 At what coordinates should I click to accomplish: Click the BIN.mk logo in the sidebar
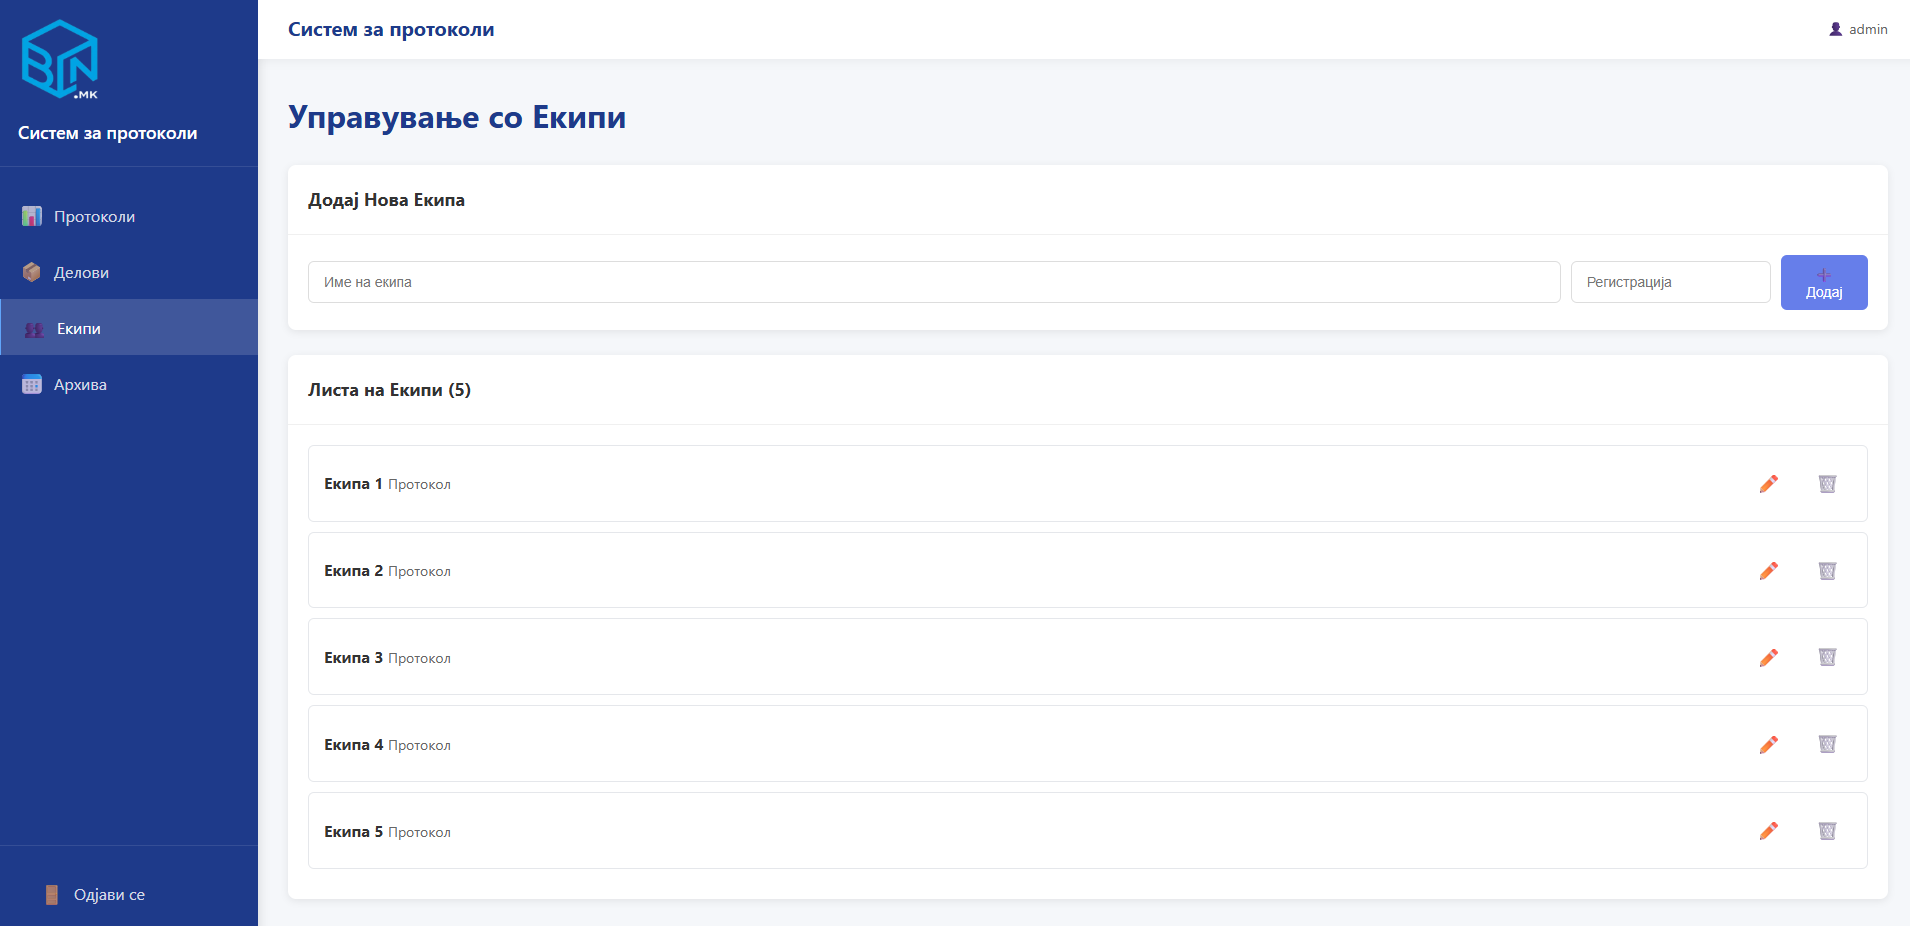60,60
